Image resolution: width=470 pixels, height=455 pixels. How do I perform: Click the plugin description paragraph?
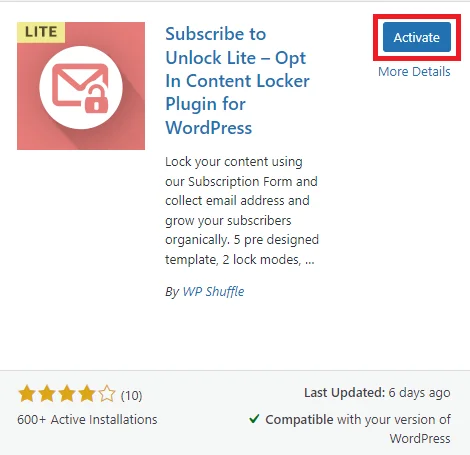(x=242, y=211)
